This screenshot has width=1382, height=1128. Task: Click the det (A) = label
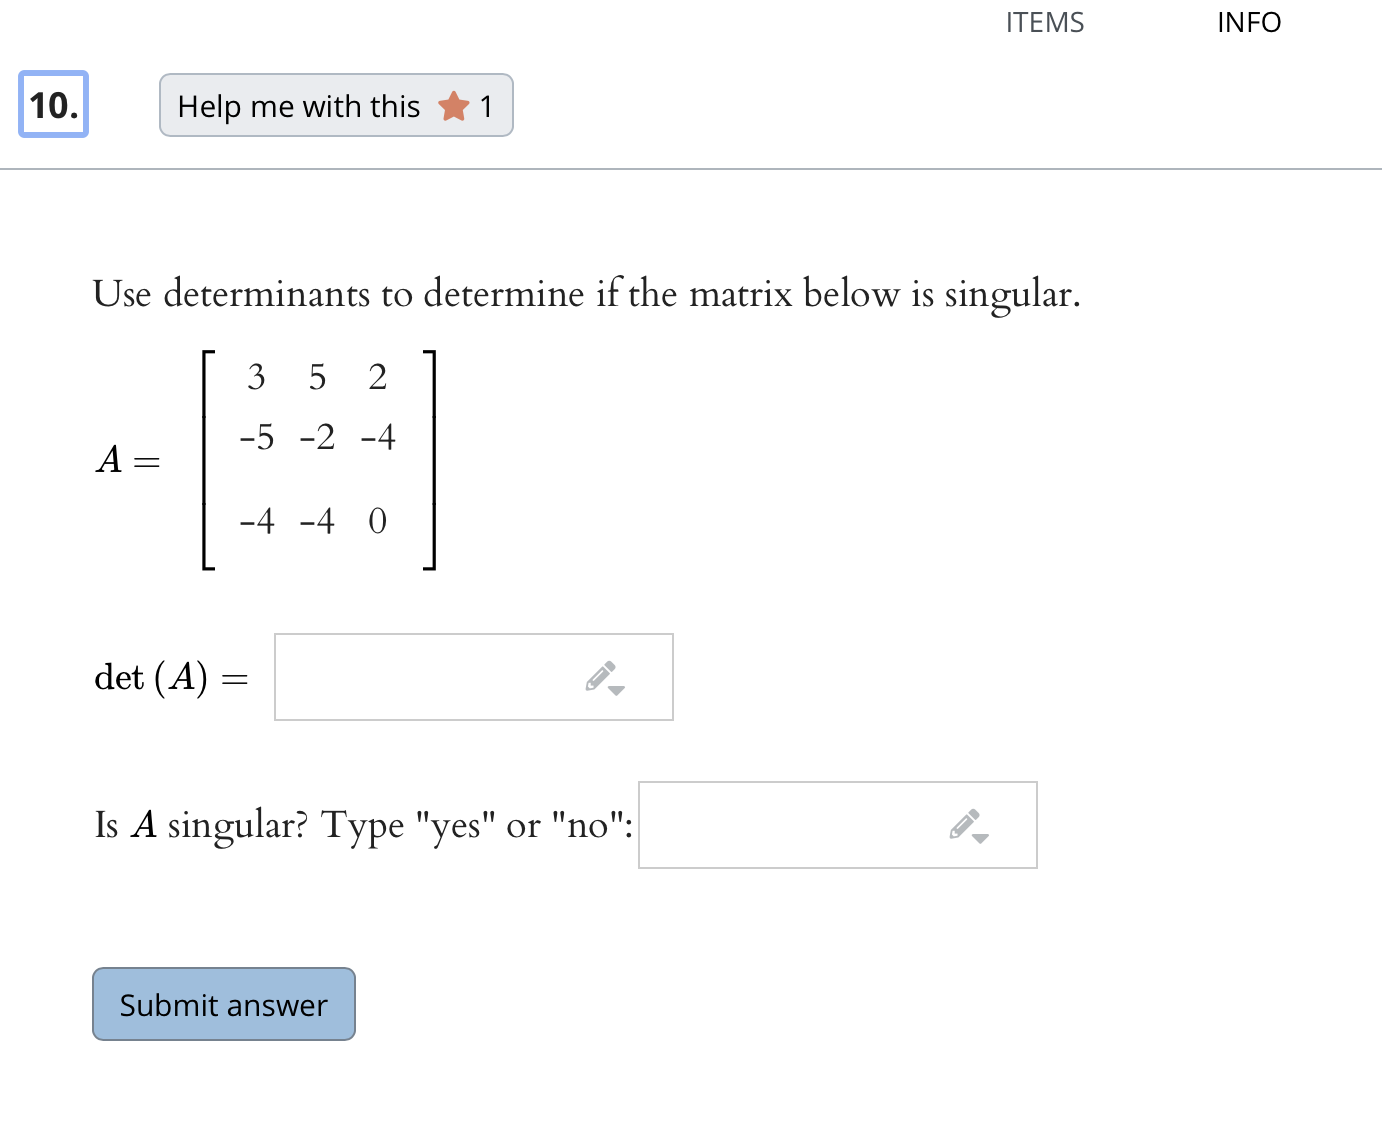[x=171, y=678]
